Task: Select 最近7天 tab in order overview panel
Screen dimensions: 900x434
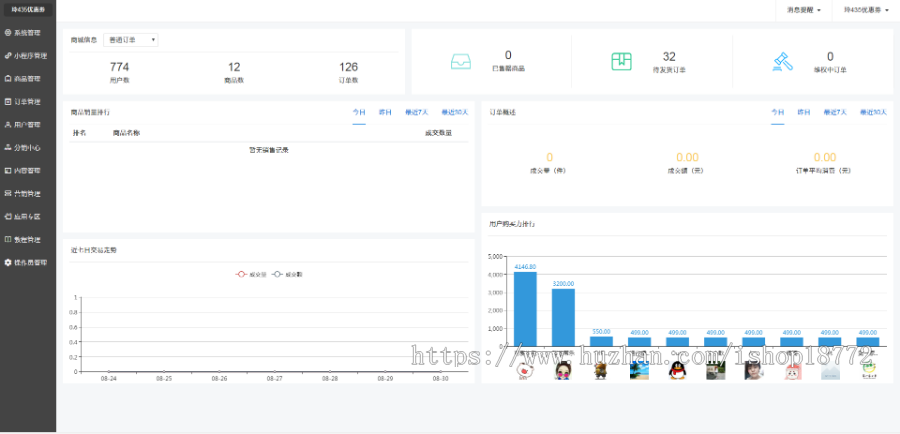Action: click(x=835, y=112)
